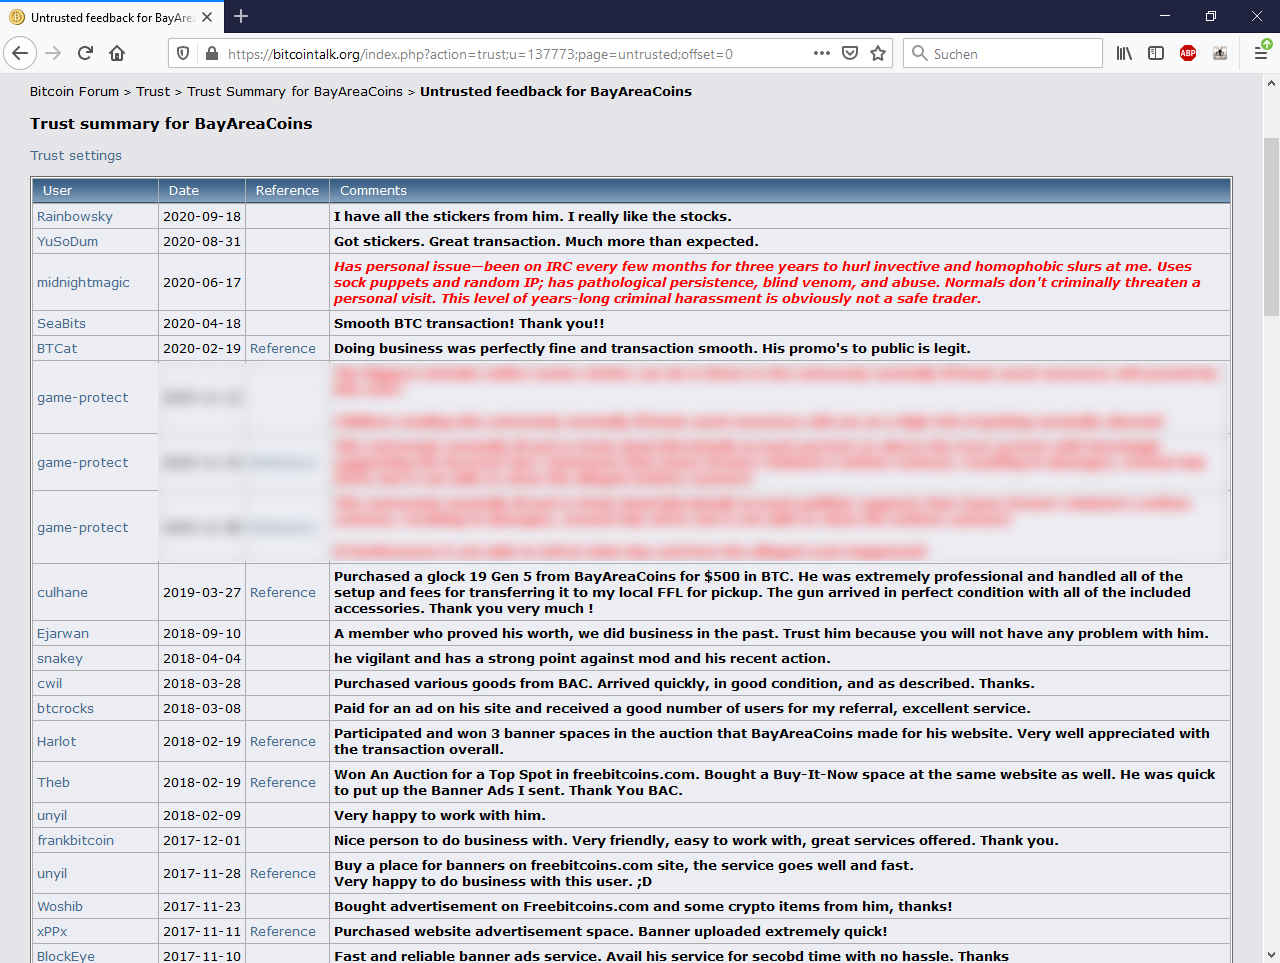Screen dimensions: 1280x963
Task: Open Reference for culhane's feedback
Action: tap(283, 592)
